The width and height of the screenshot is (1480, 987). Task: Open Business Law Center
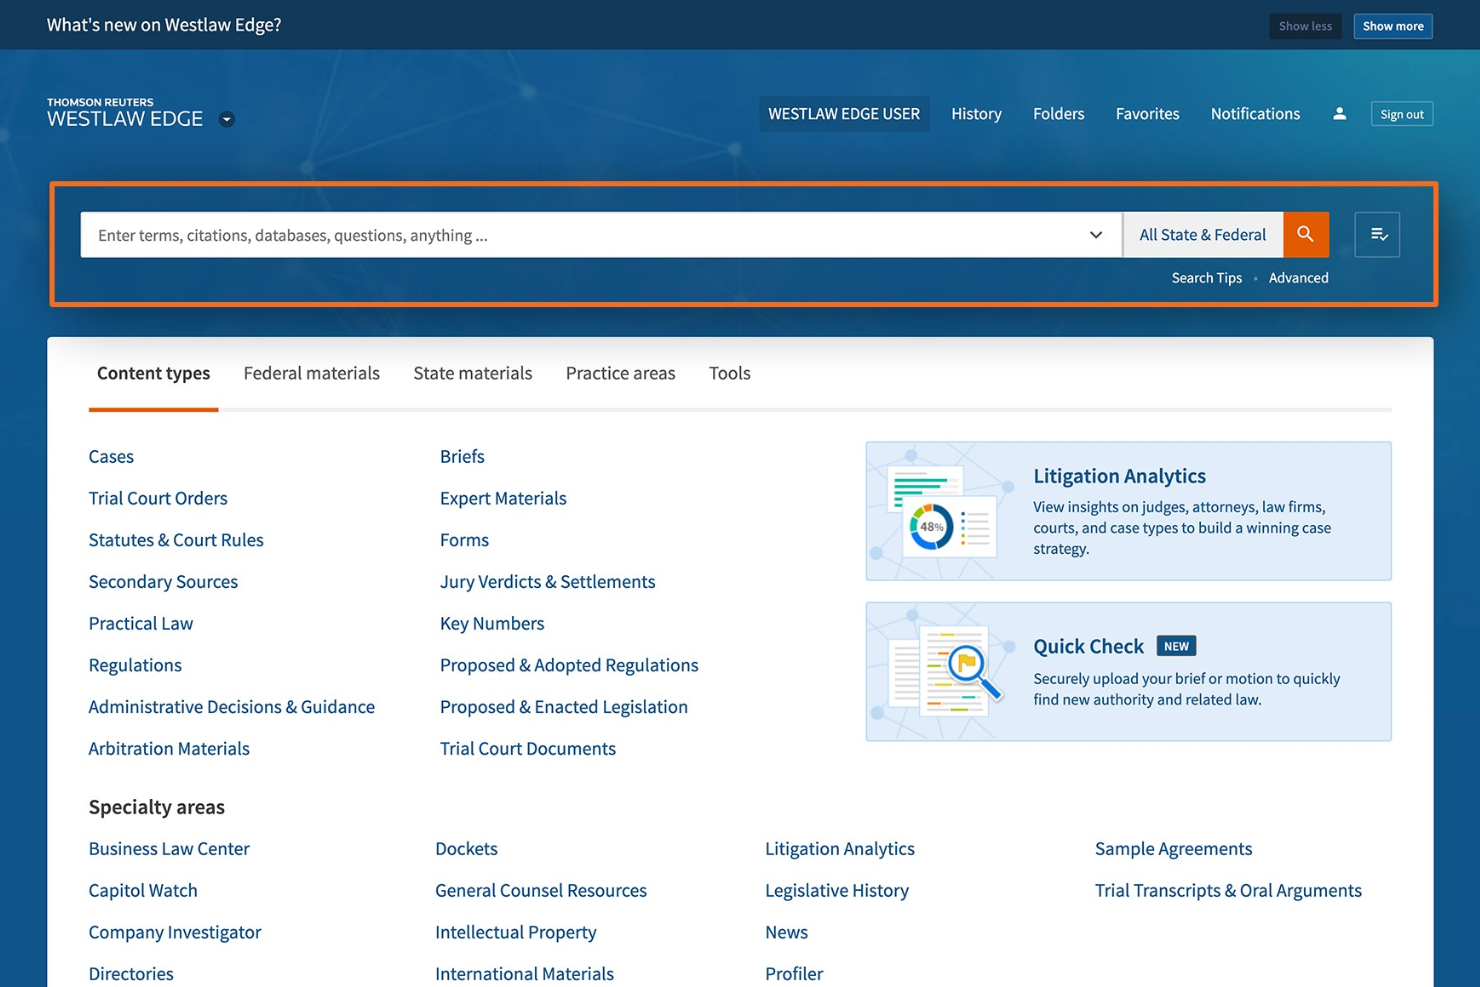click(x=169, y=849)
